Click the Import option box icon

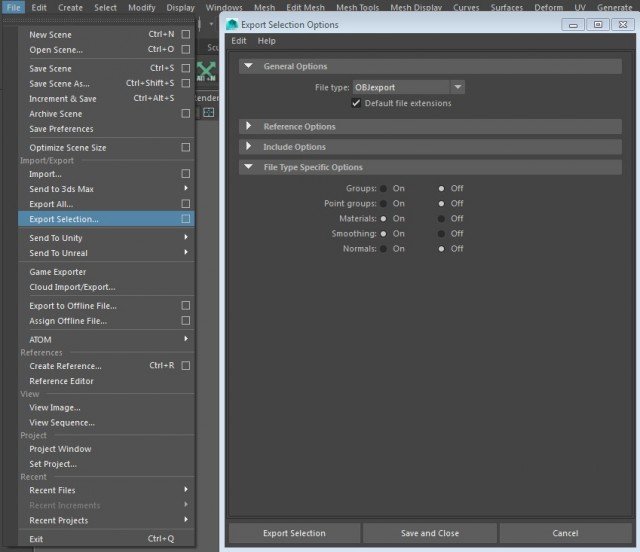(185, 174)
